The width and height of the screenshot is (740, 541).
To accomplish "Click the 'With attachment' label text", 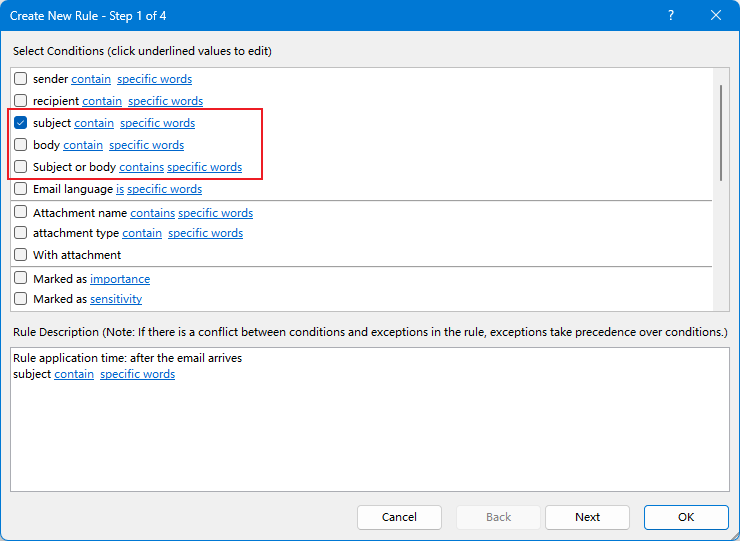I will [x=77, y=255].
